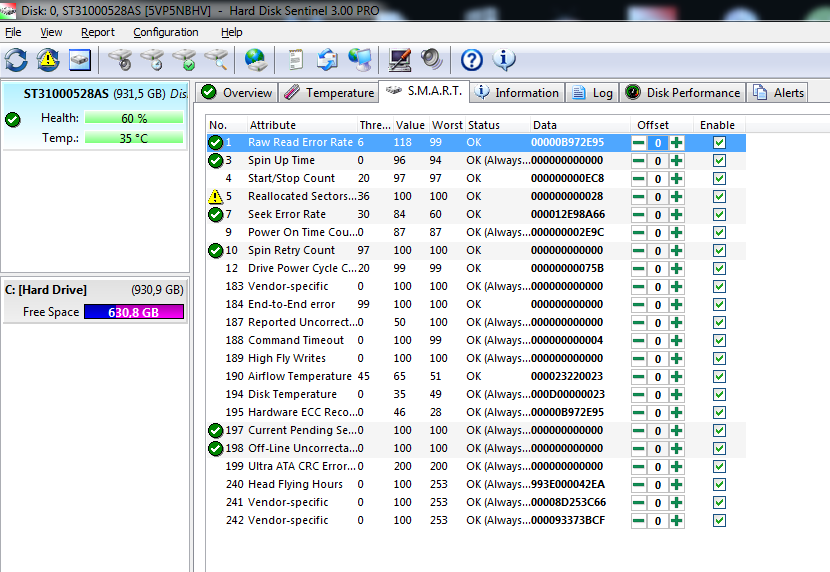Toggle Enable checkbox for Spin Up Time
This screenshot has width=830, height=572.
coord(719,160)
